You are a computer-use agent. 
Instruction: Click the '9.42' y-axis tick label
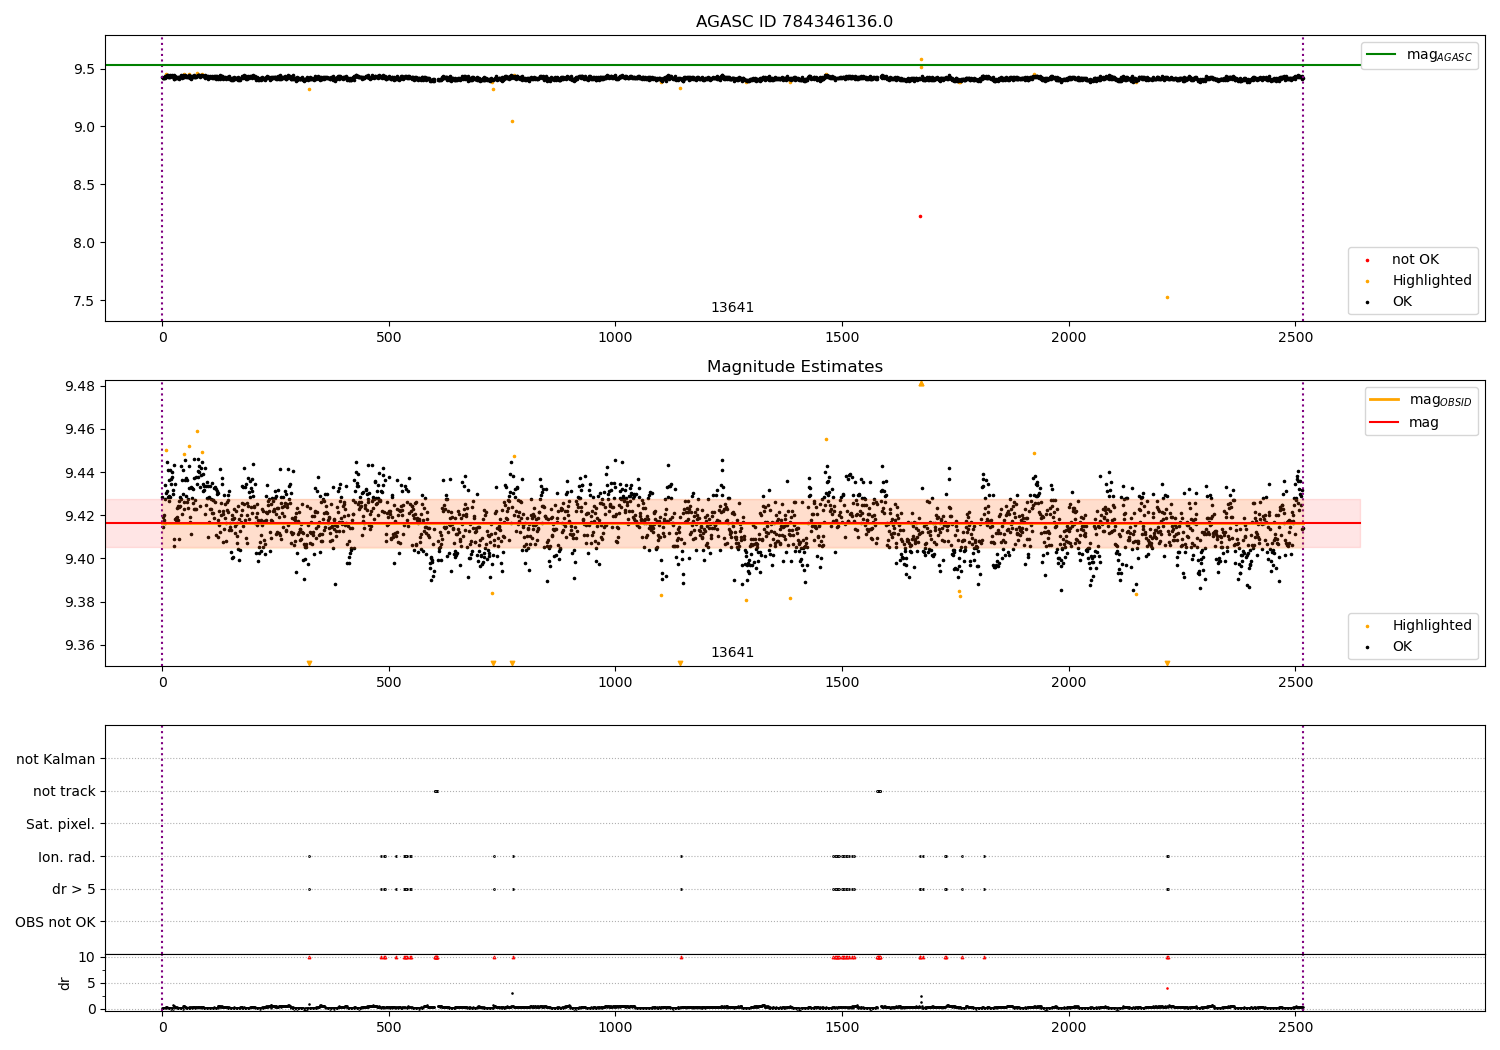tap(81, 516)
